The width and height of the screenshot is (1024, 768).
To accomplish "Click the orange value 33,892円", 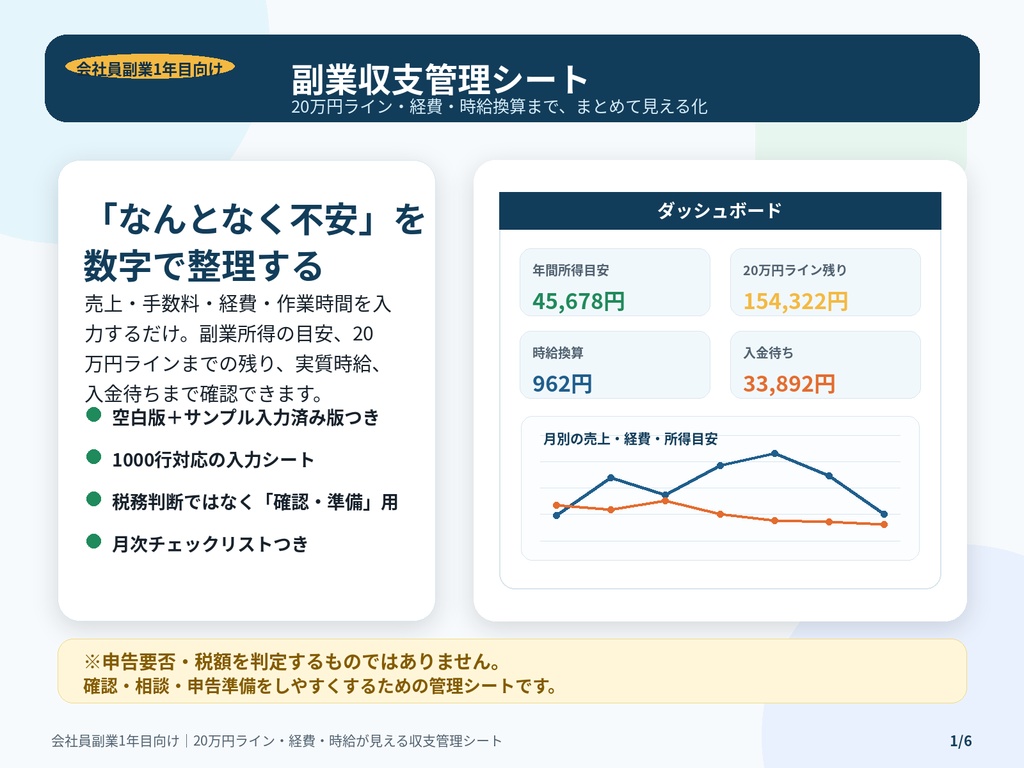I will [789, 383].
